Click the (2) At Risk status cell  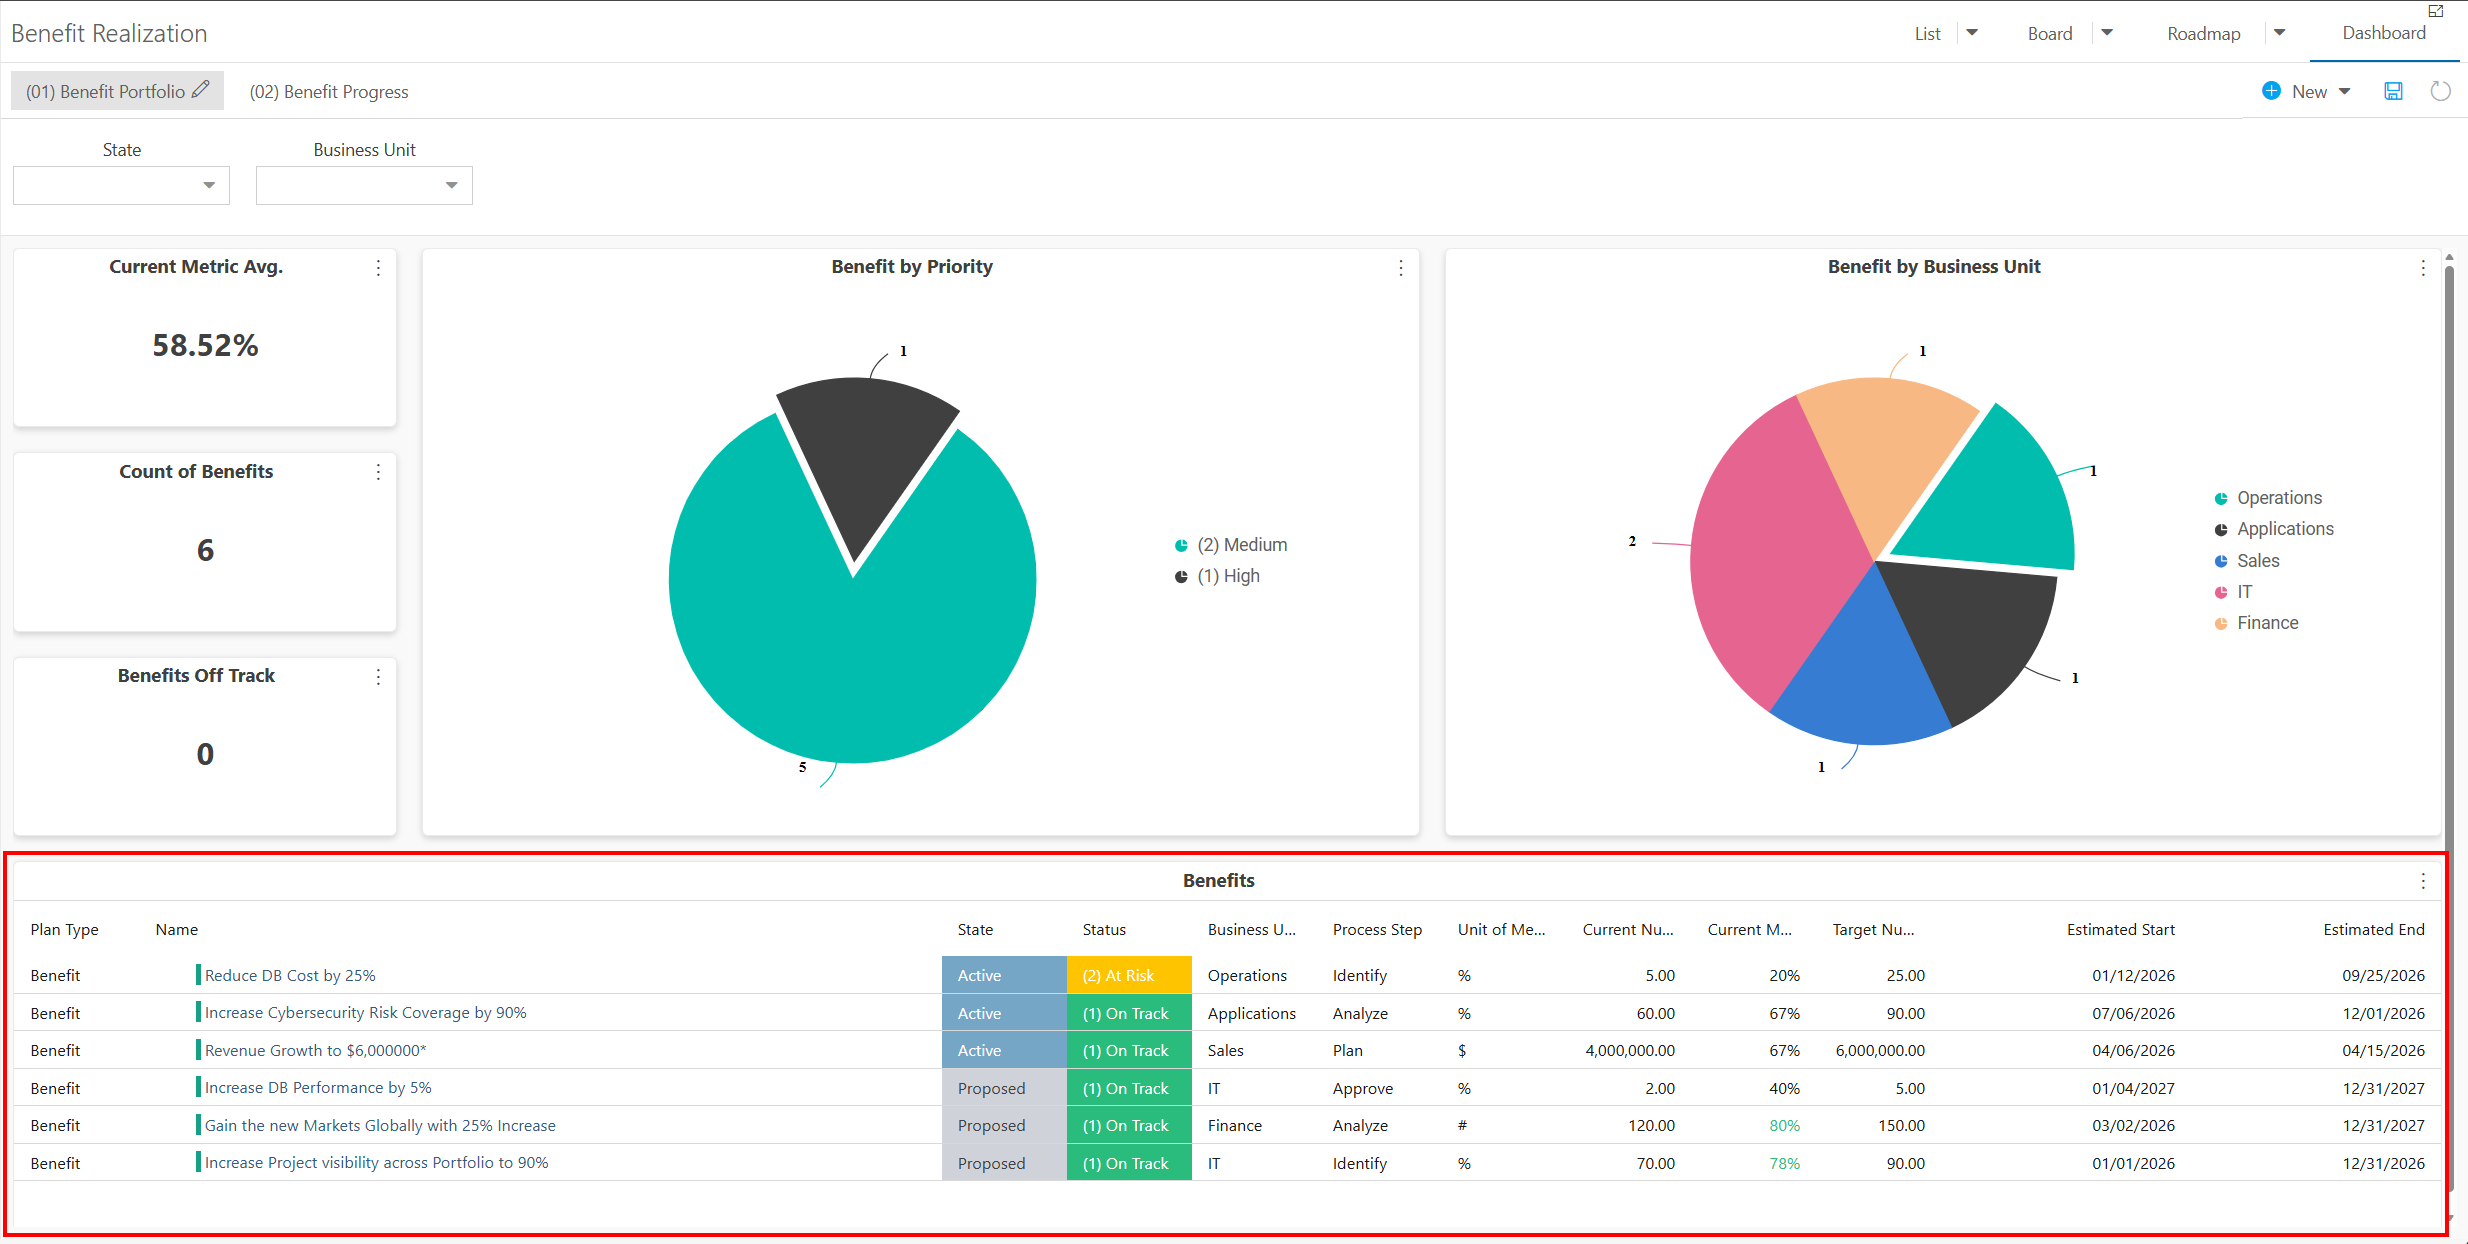(1129, 975)
